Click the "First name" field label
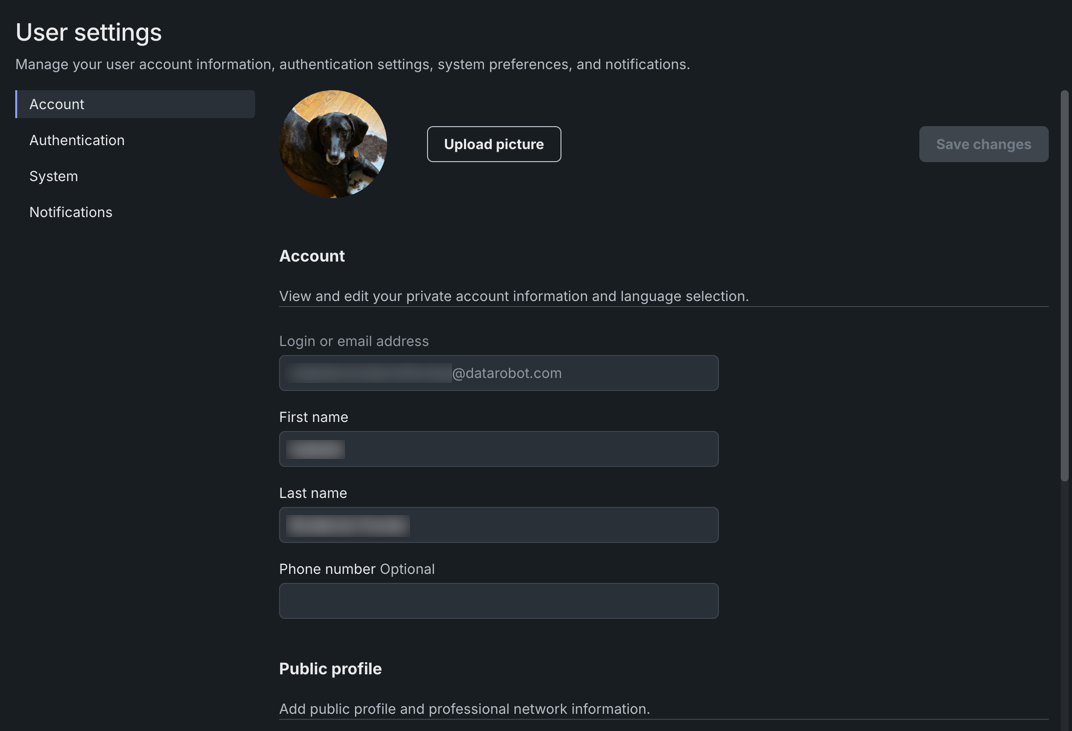This screenshot has width=1072, height=731. pos(314,417)
